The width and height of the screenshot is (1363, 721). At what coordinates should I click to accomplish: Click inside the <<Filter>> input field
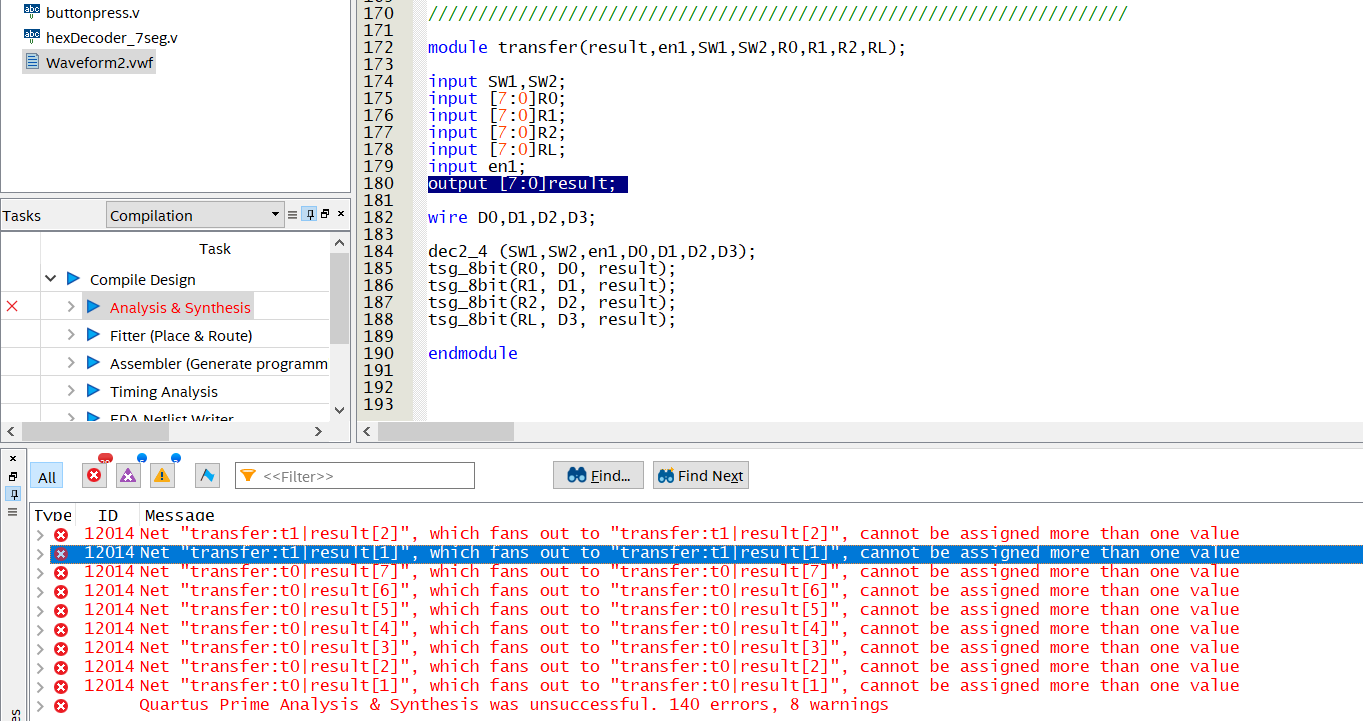[360, 476]
